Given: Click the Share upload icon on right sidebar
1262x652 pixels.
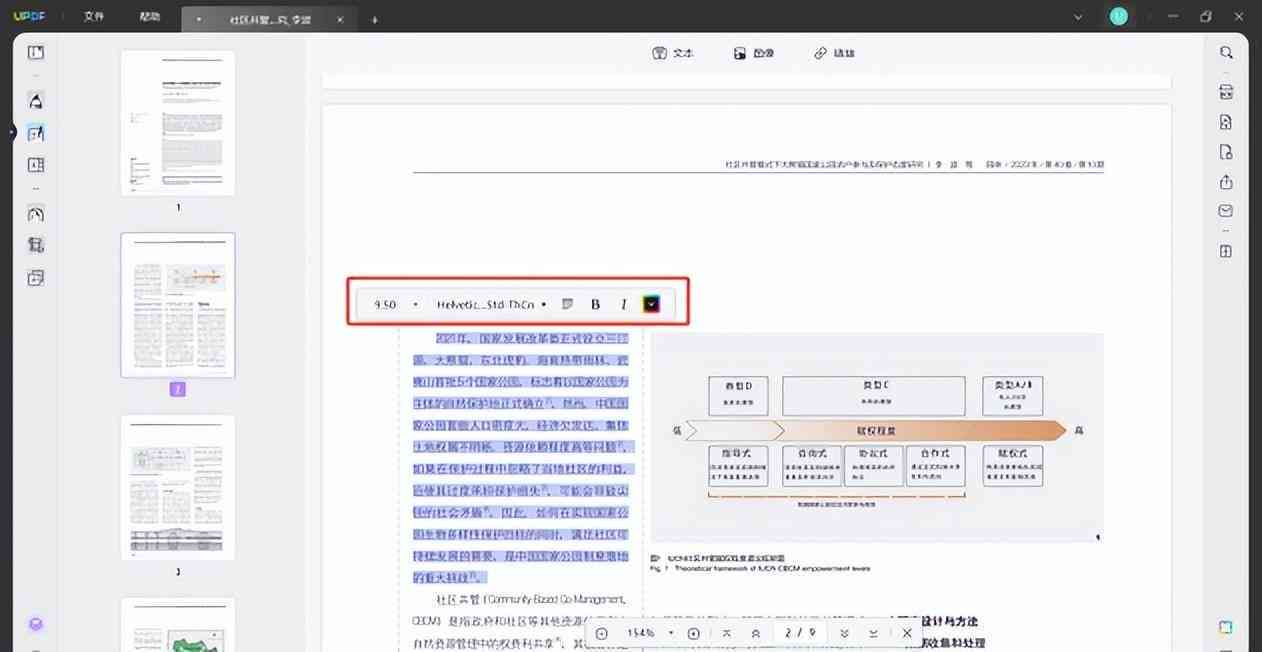Looking at the screenshot, I should click(1226, 182).
